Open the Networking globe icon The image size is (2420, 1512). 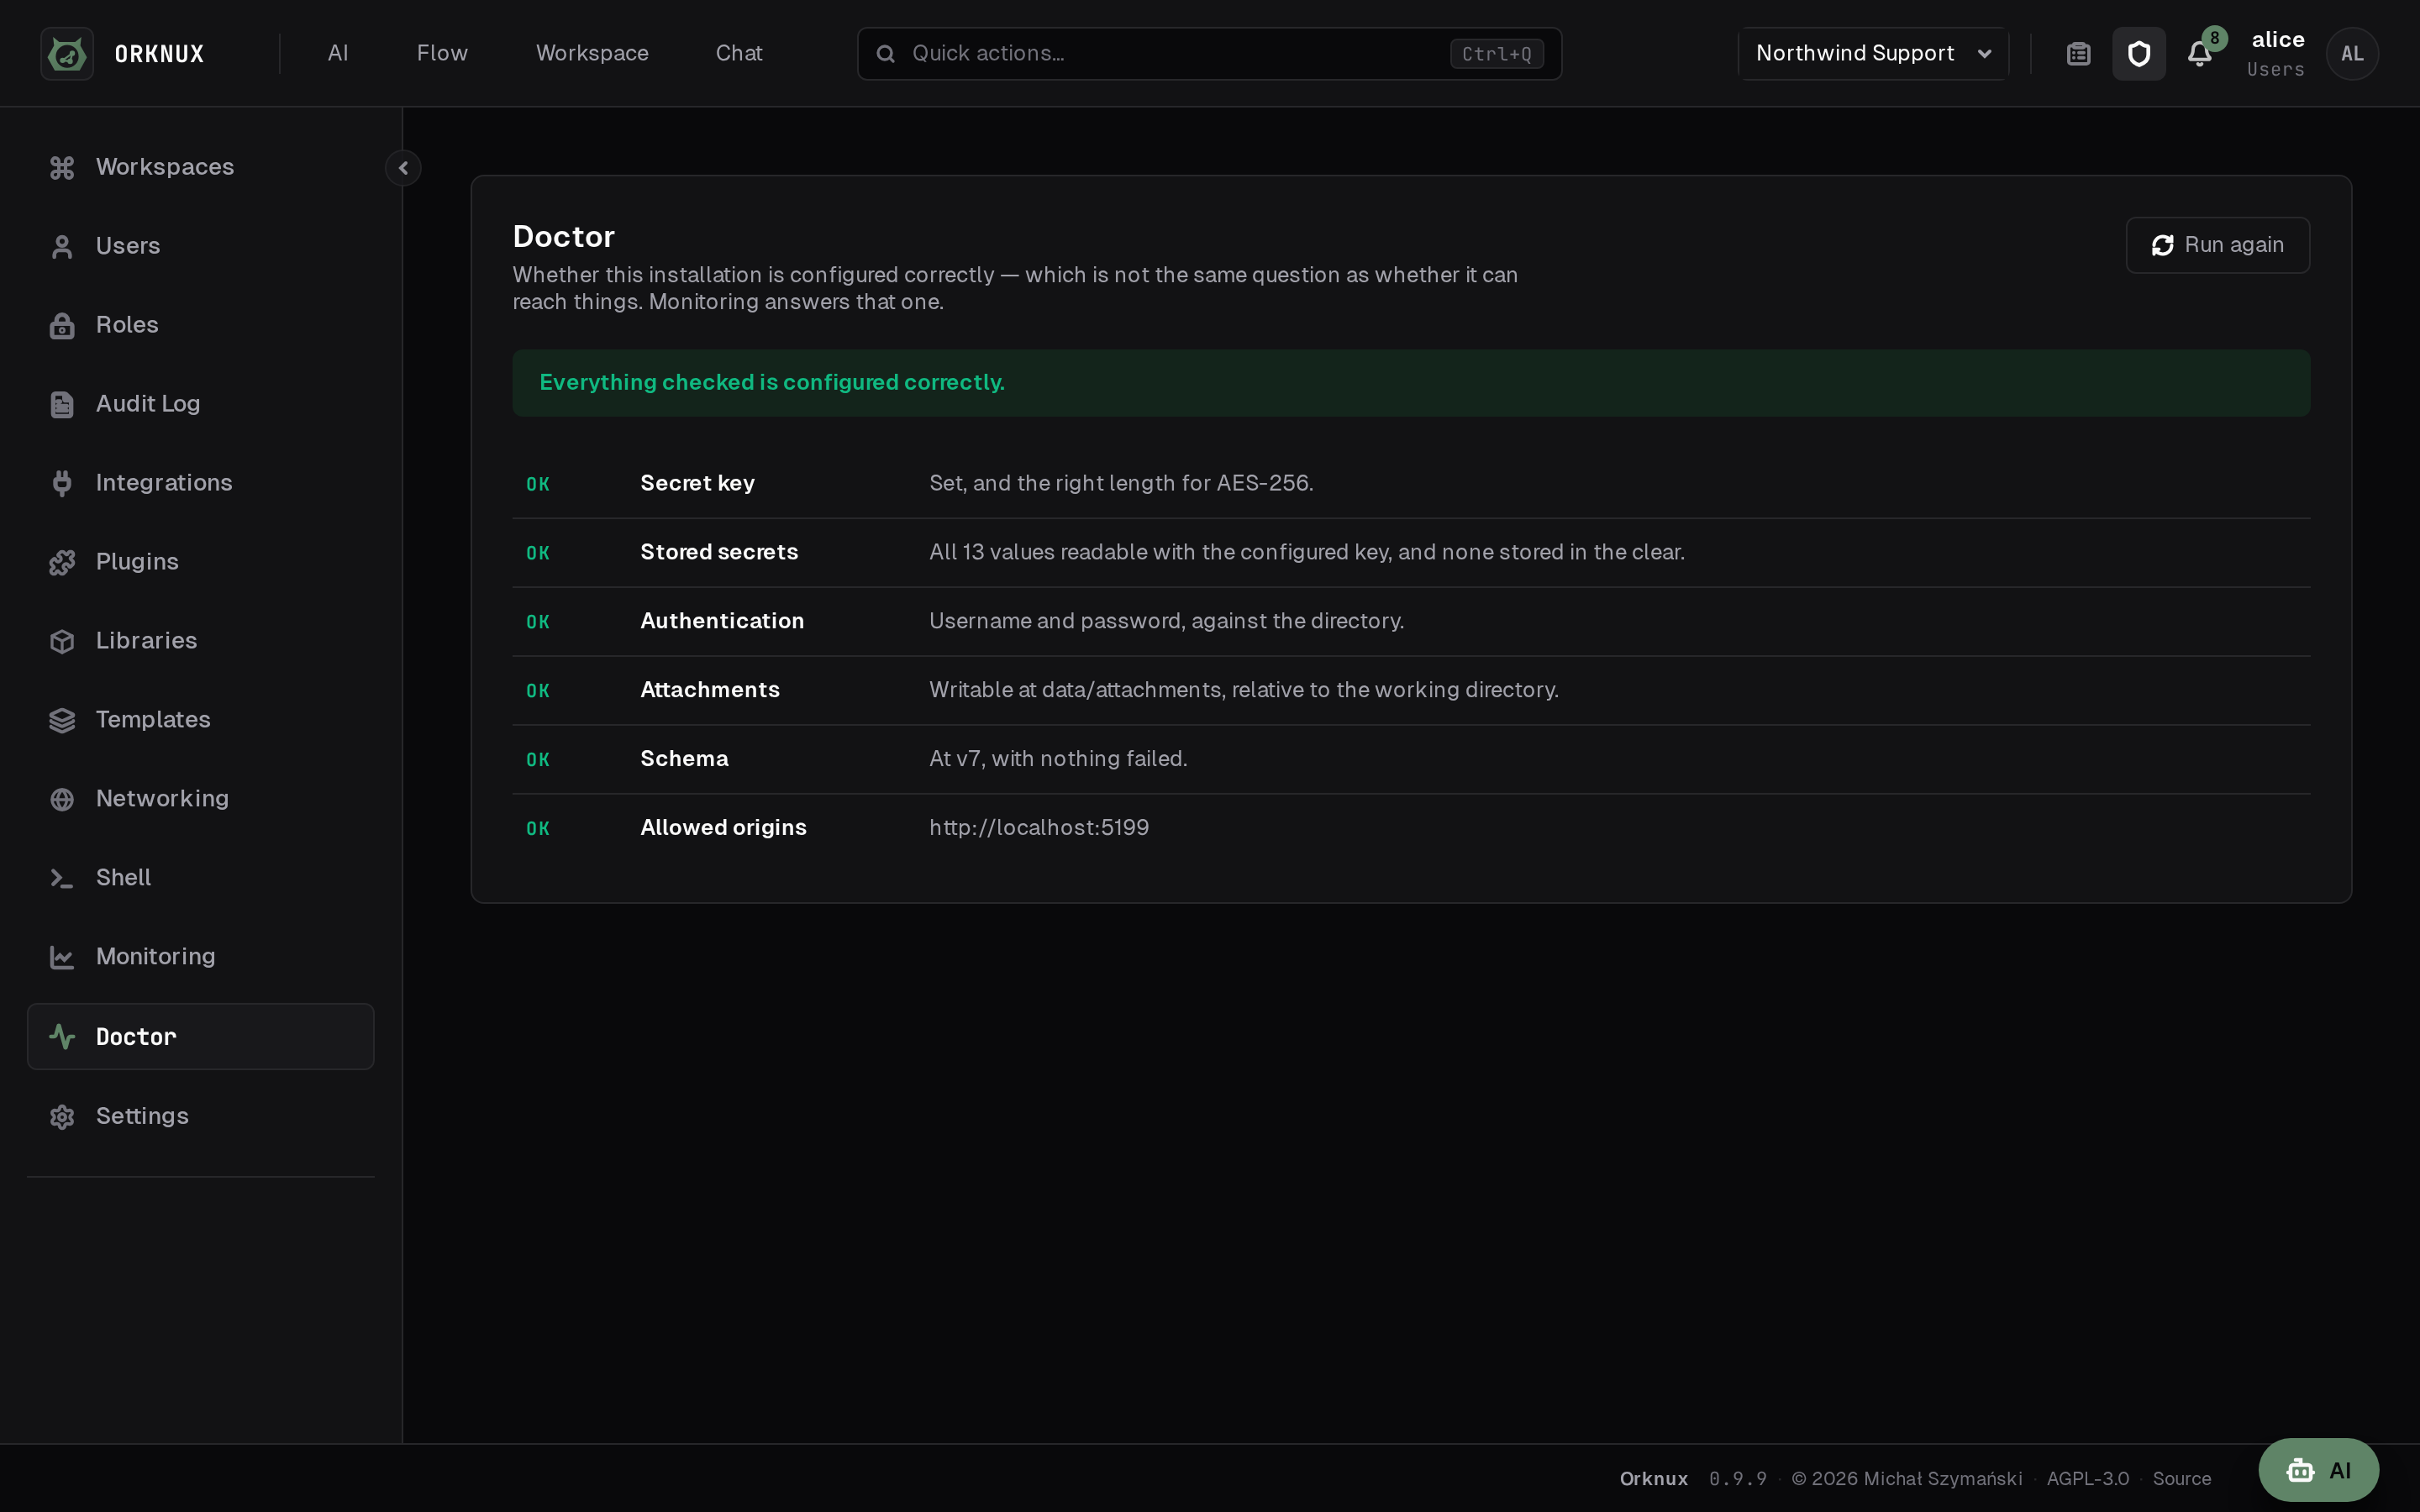pos(62,799)
